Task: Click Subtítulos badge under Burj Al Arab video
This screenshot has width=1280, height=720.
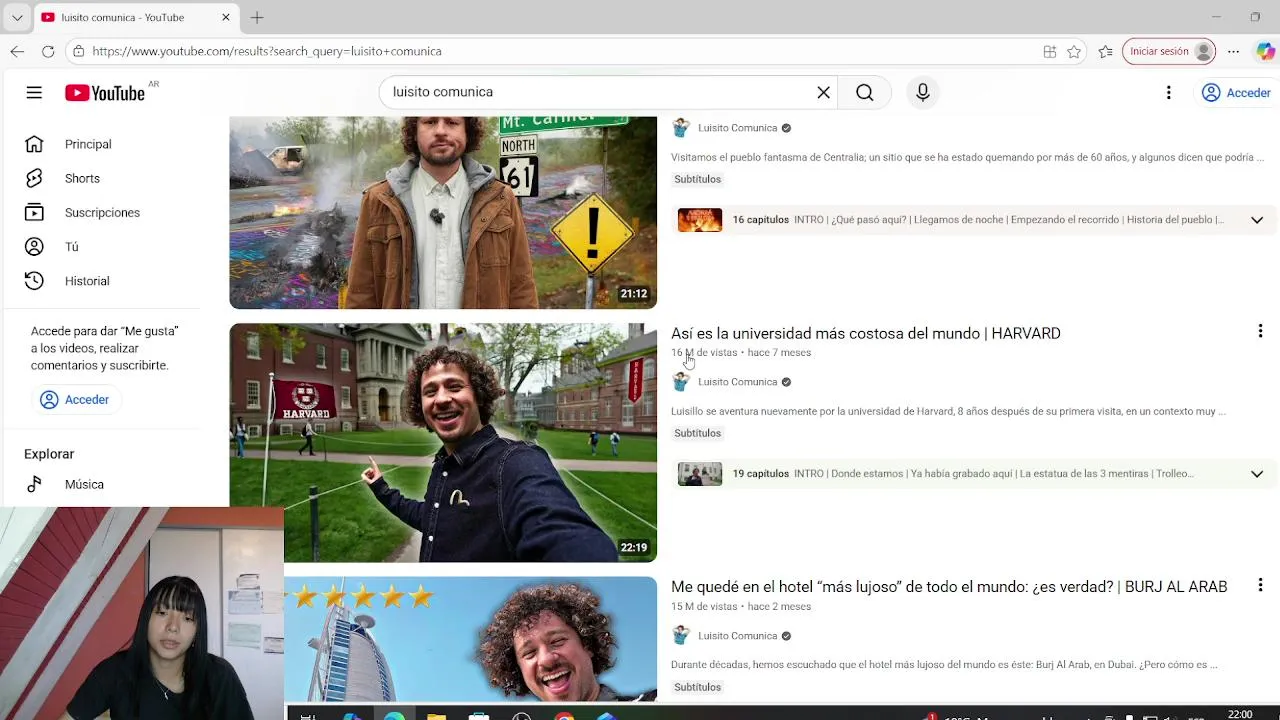Action: (x=697, y=687)
